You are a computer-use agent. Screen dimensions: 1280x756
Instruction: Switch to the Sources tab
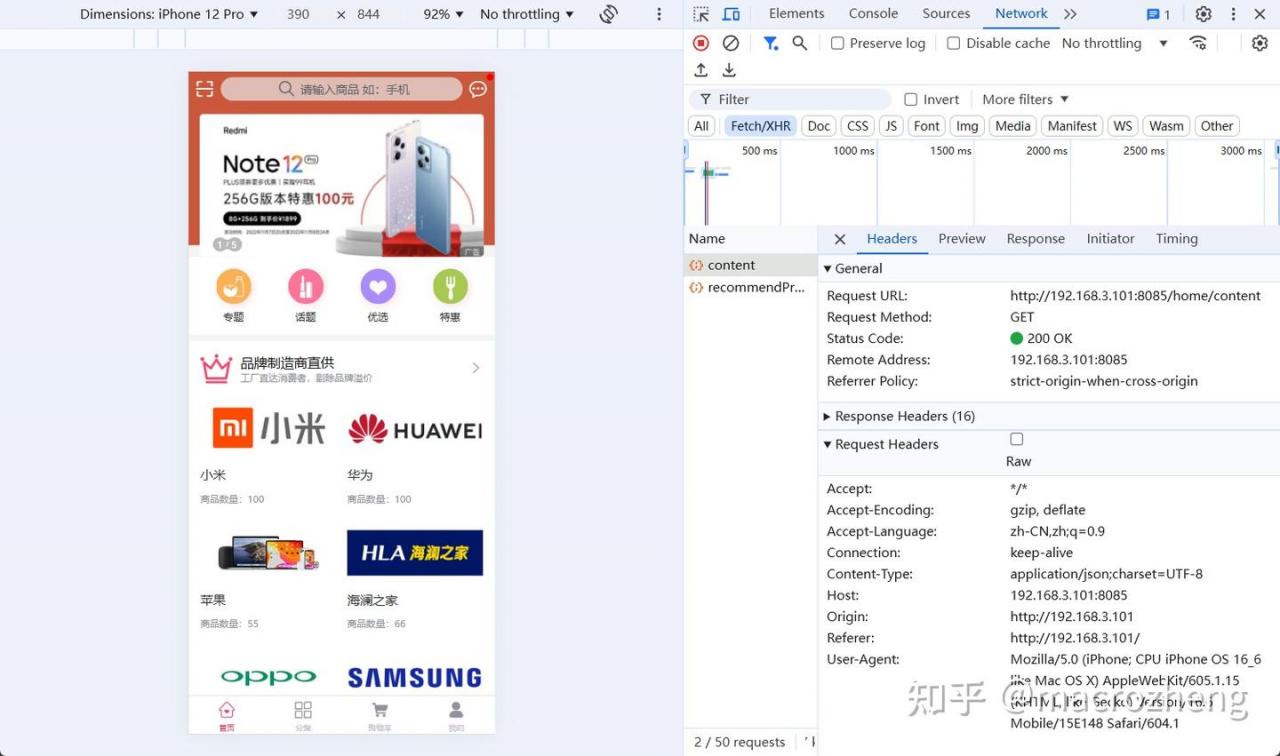pyautogui.click(x=946, y=14)
